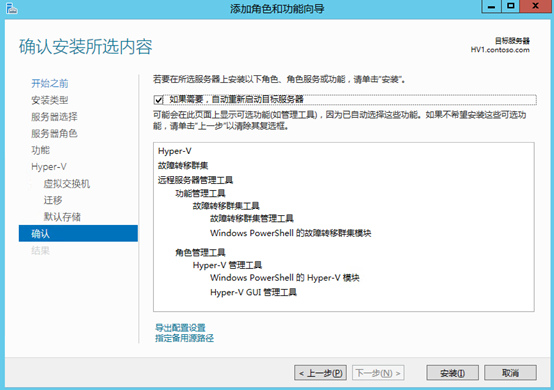Minimize the wizard window
Viewport: 554px width, 390px height.
491,6
